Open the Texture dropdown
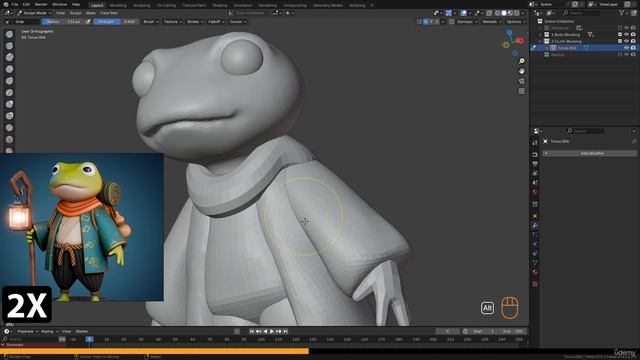Image resolution: width=640 pixels, height=360 pixels. [x=173, y=22]
